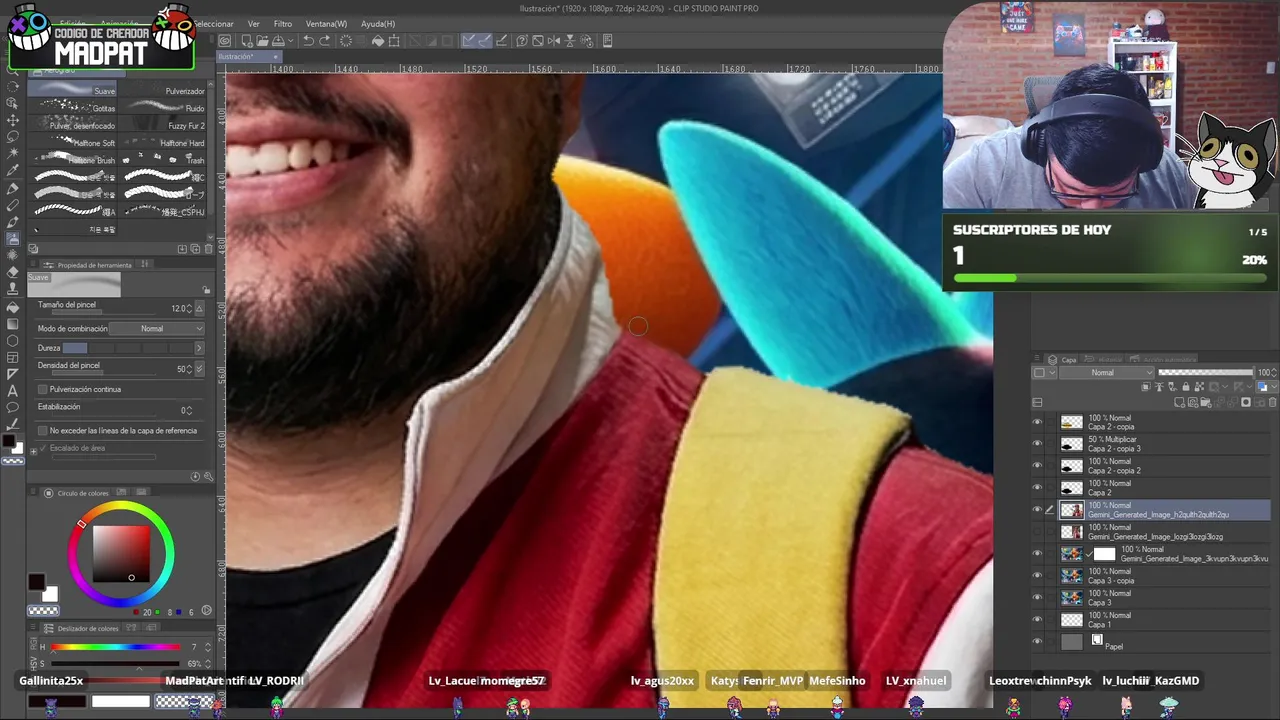The image size is (1280, 720).
Task: Click the Save icon in command bar
Action: click(x=277, y=41)
